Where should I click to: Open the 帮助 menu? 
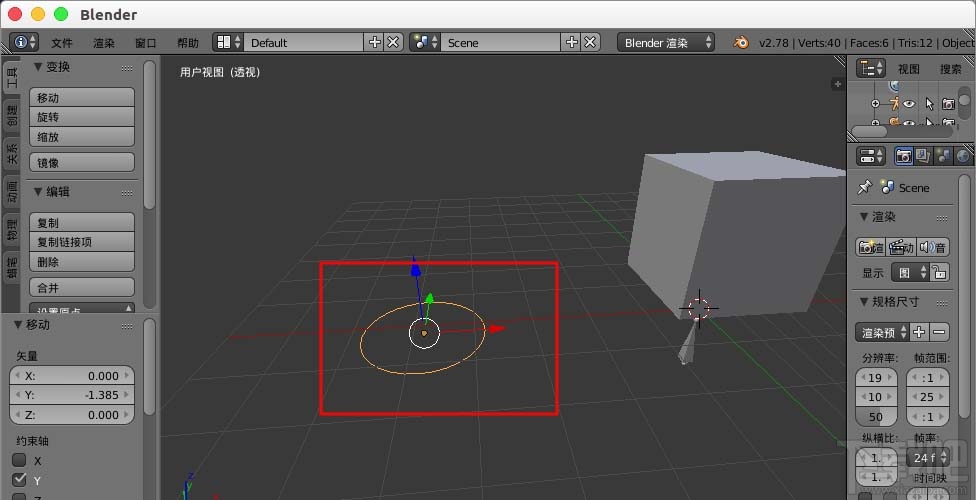coord(188,43)
